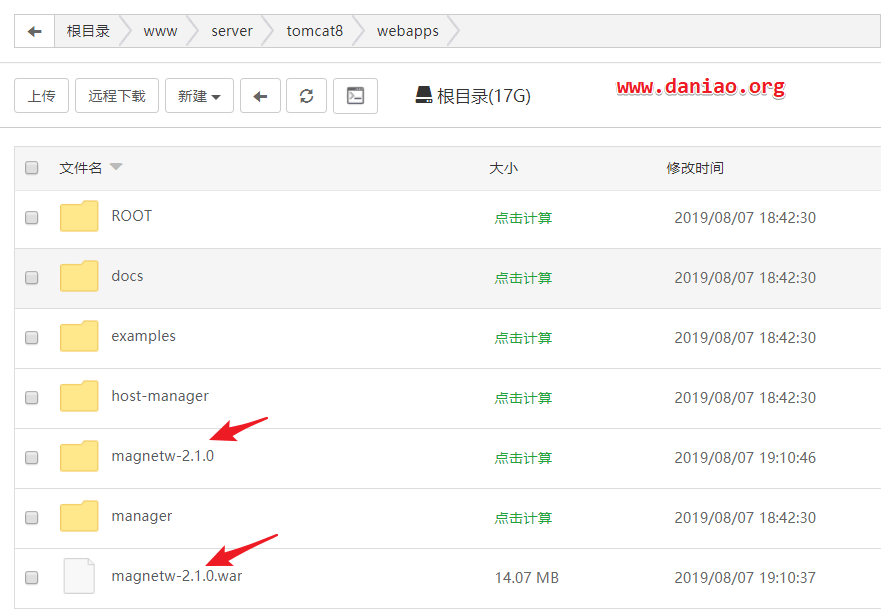Expand the 新建 dropdown

199,96
